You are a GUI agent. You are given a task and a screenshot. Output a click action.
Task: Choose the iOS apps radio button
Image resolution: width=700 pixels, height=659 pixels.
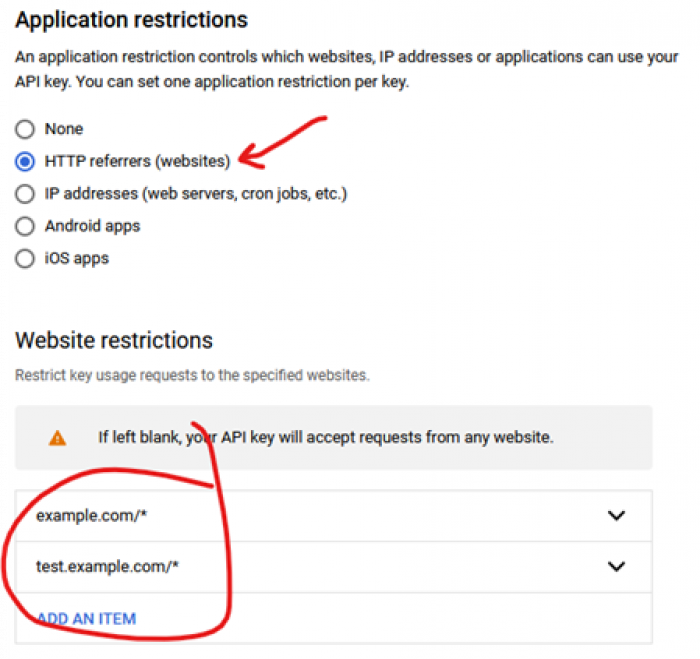[x=25, y=258]
